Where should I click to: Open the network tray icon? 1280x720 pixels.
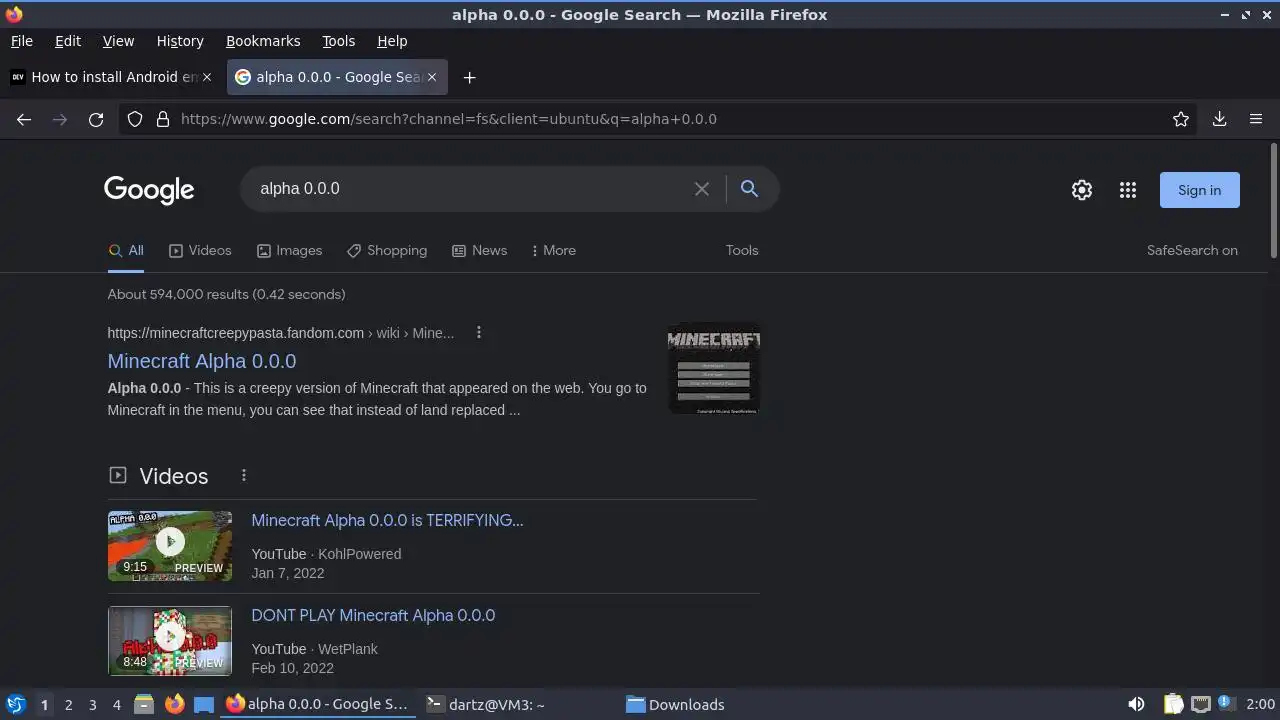[x=1201, y=704]
